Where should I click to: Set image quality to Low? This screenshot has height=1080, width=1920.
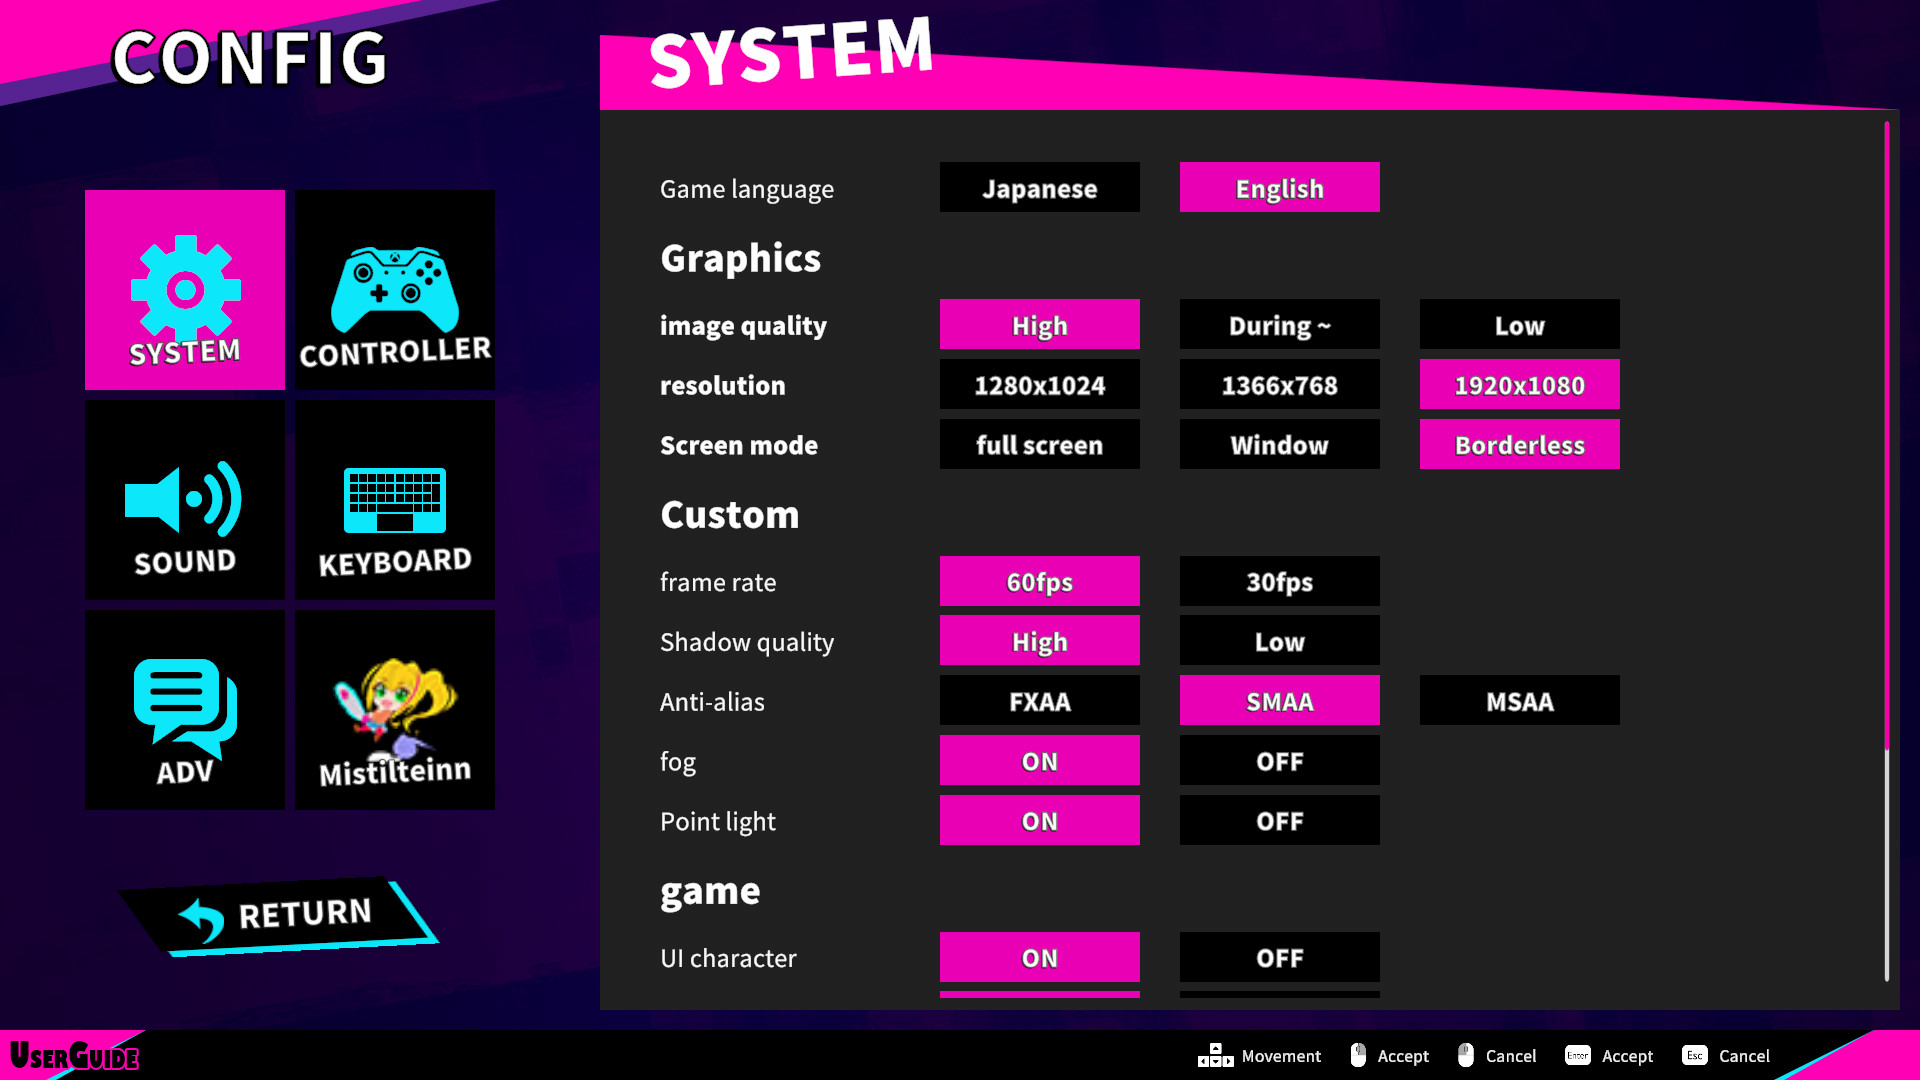[x=1520, y=325]
